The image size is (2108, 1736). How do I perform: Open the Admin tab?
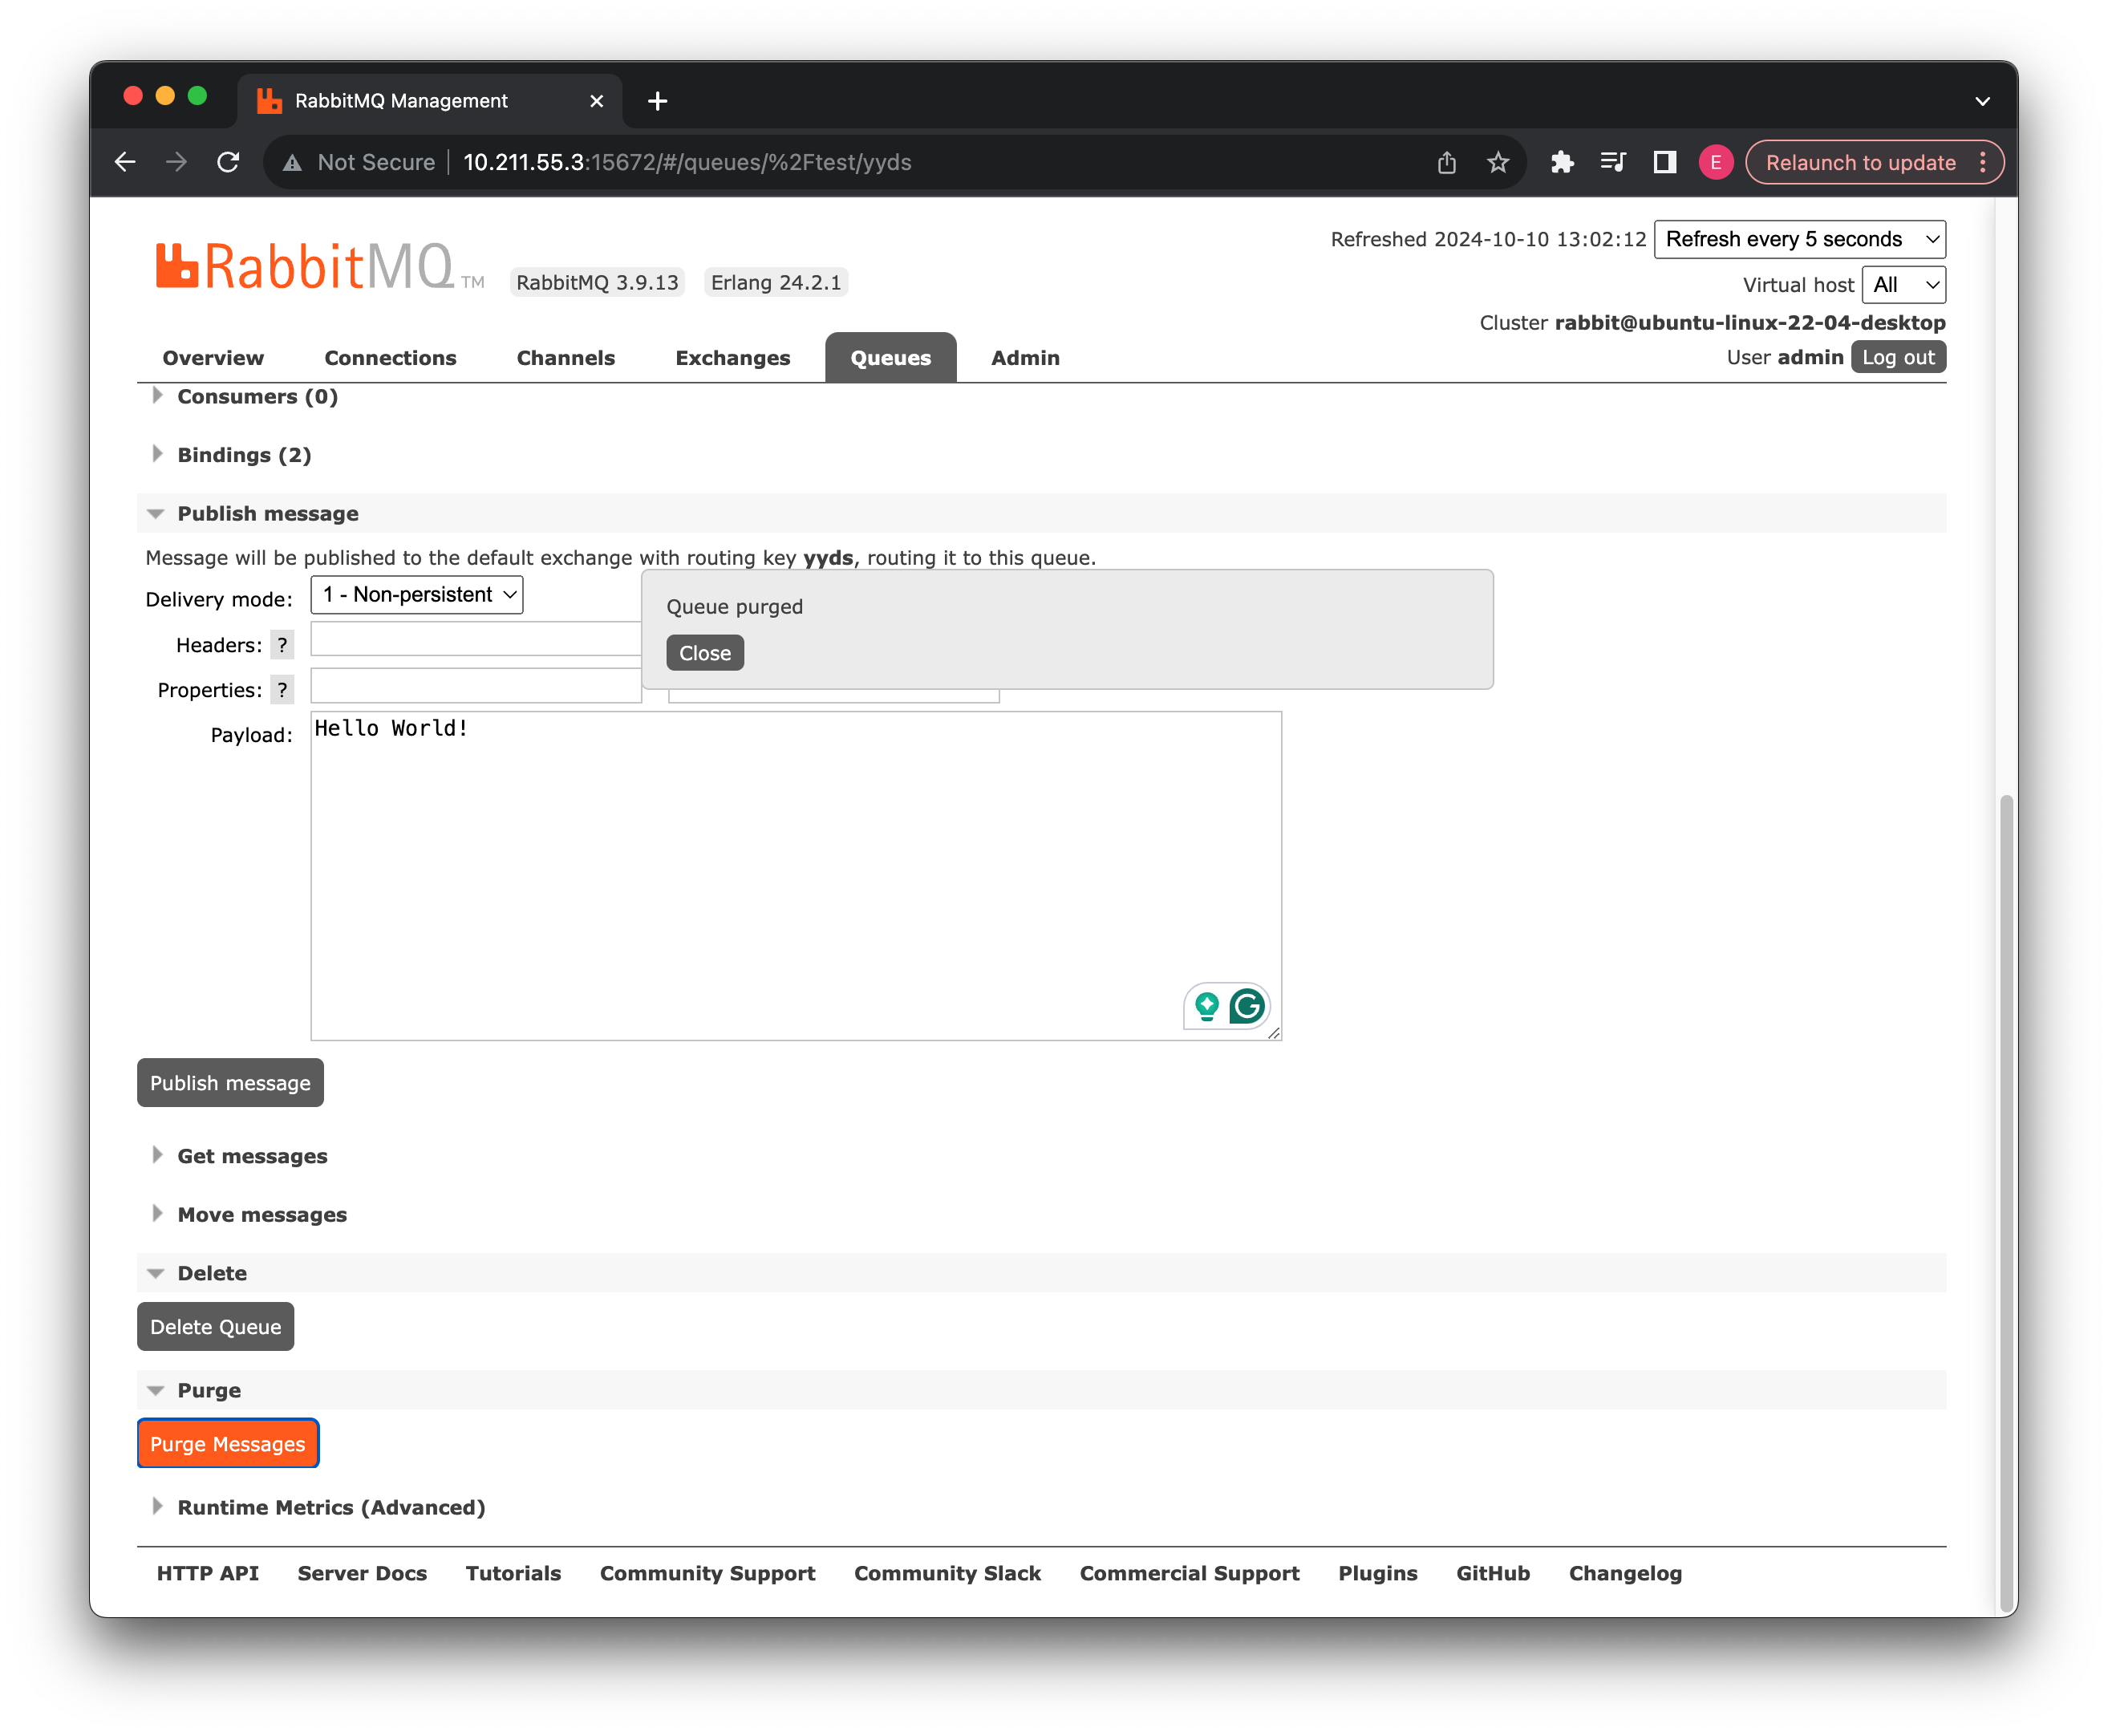[x=1025, y=358]
